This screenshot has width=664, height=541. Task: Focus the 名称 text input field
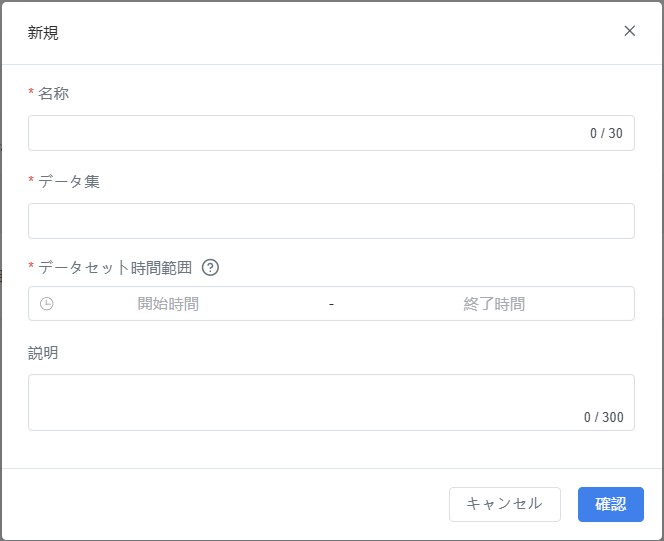300,133
